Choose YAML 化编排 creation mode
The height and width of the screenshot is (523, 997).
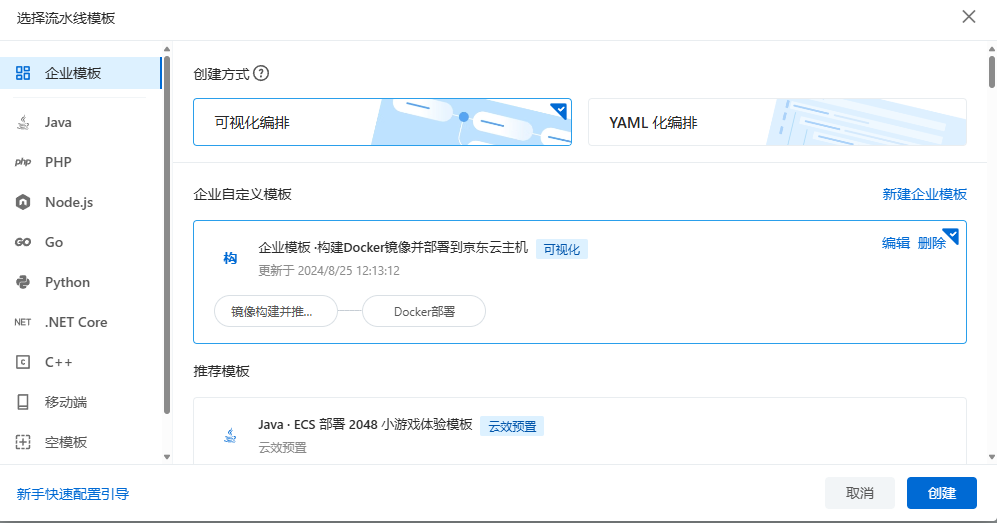pos(777,122)
